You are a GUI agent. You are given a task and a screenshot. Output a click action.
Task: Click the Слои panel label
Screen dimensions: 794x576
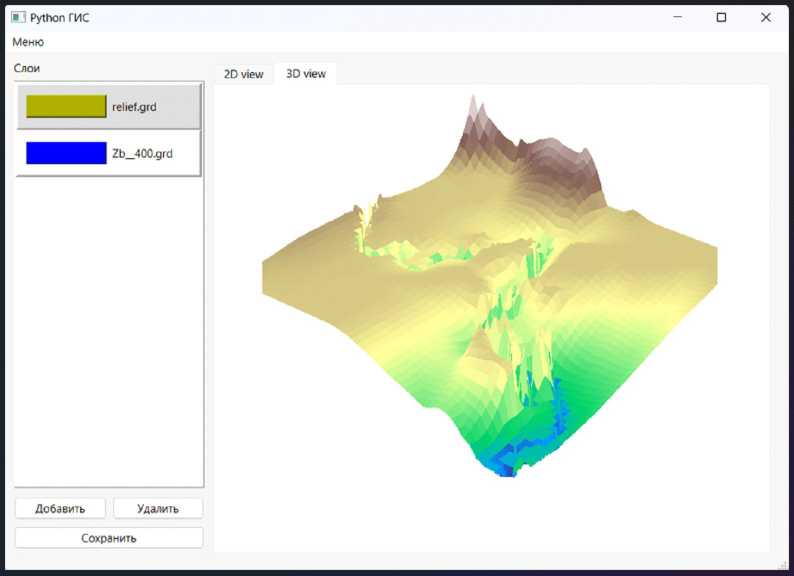[x=27, y=68]
